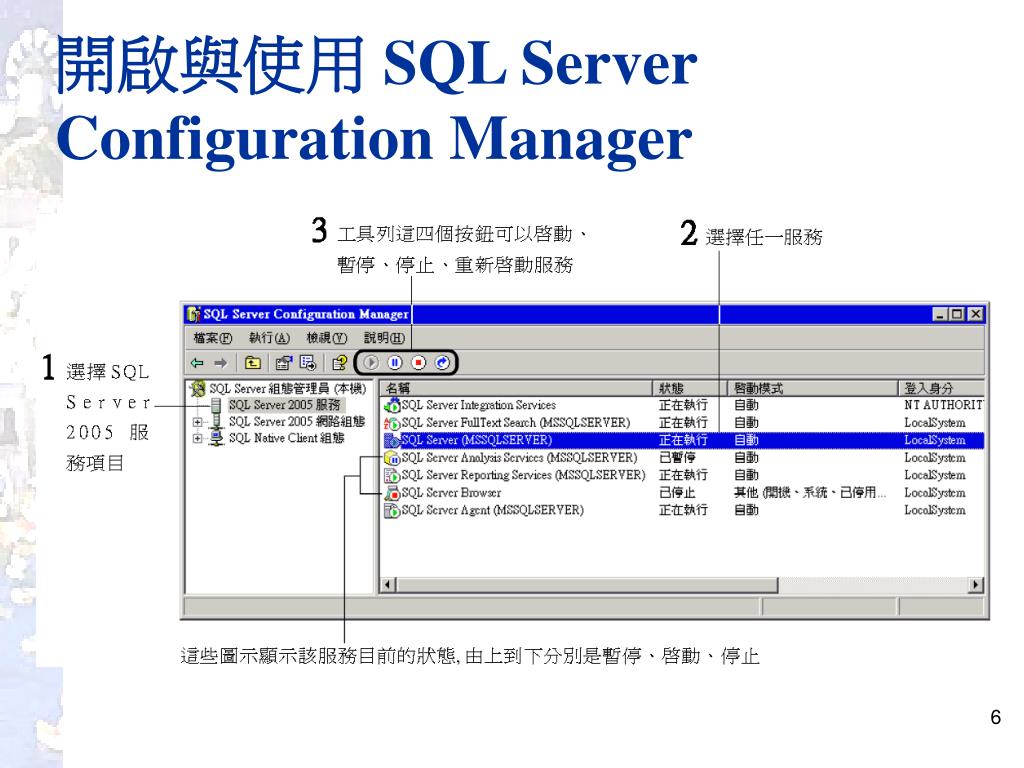Open the 檢視(V) menu
This screenshot has width=1024, height=768.
coord(327,338)
